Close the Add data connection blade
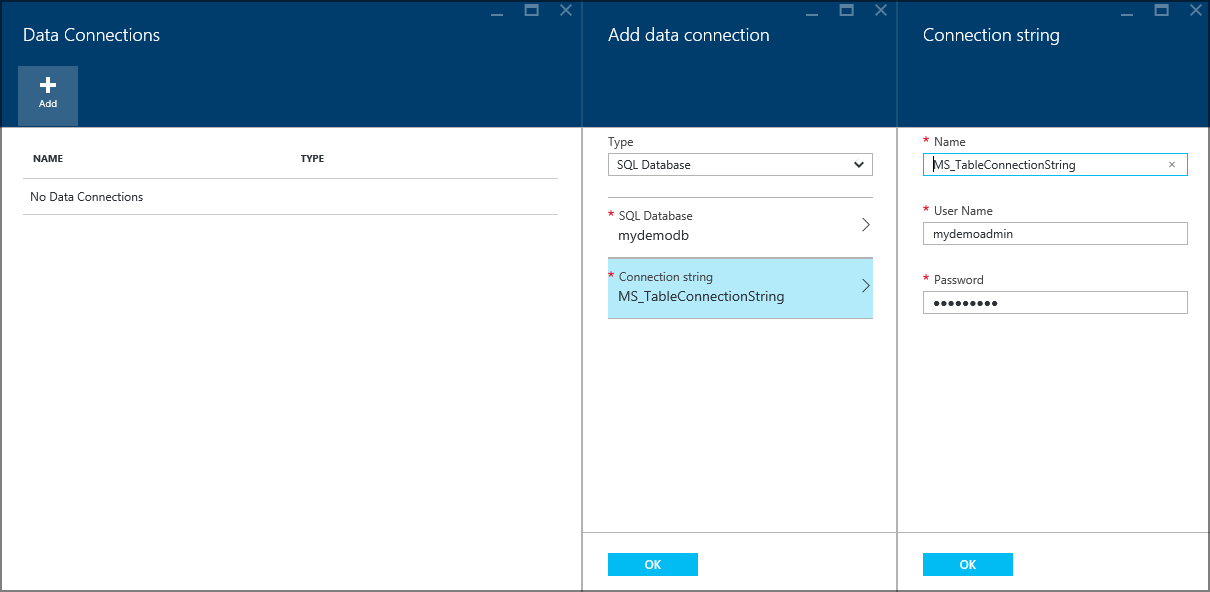The width and height of the screenshot is (1210, 592). (879, 10)
